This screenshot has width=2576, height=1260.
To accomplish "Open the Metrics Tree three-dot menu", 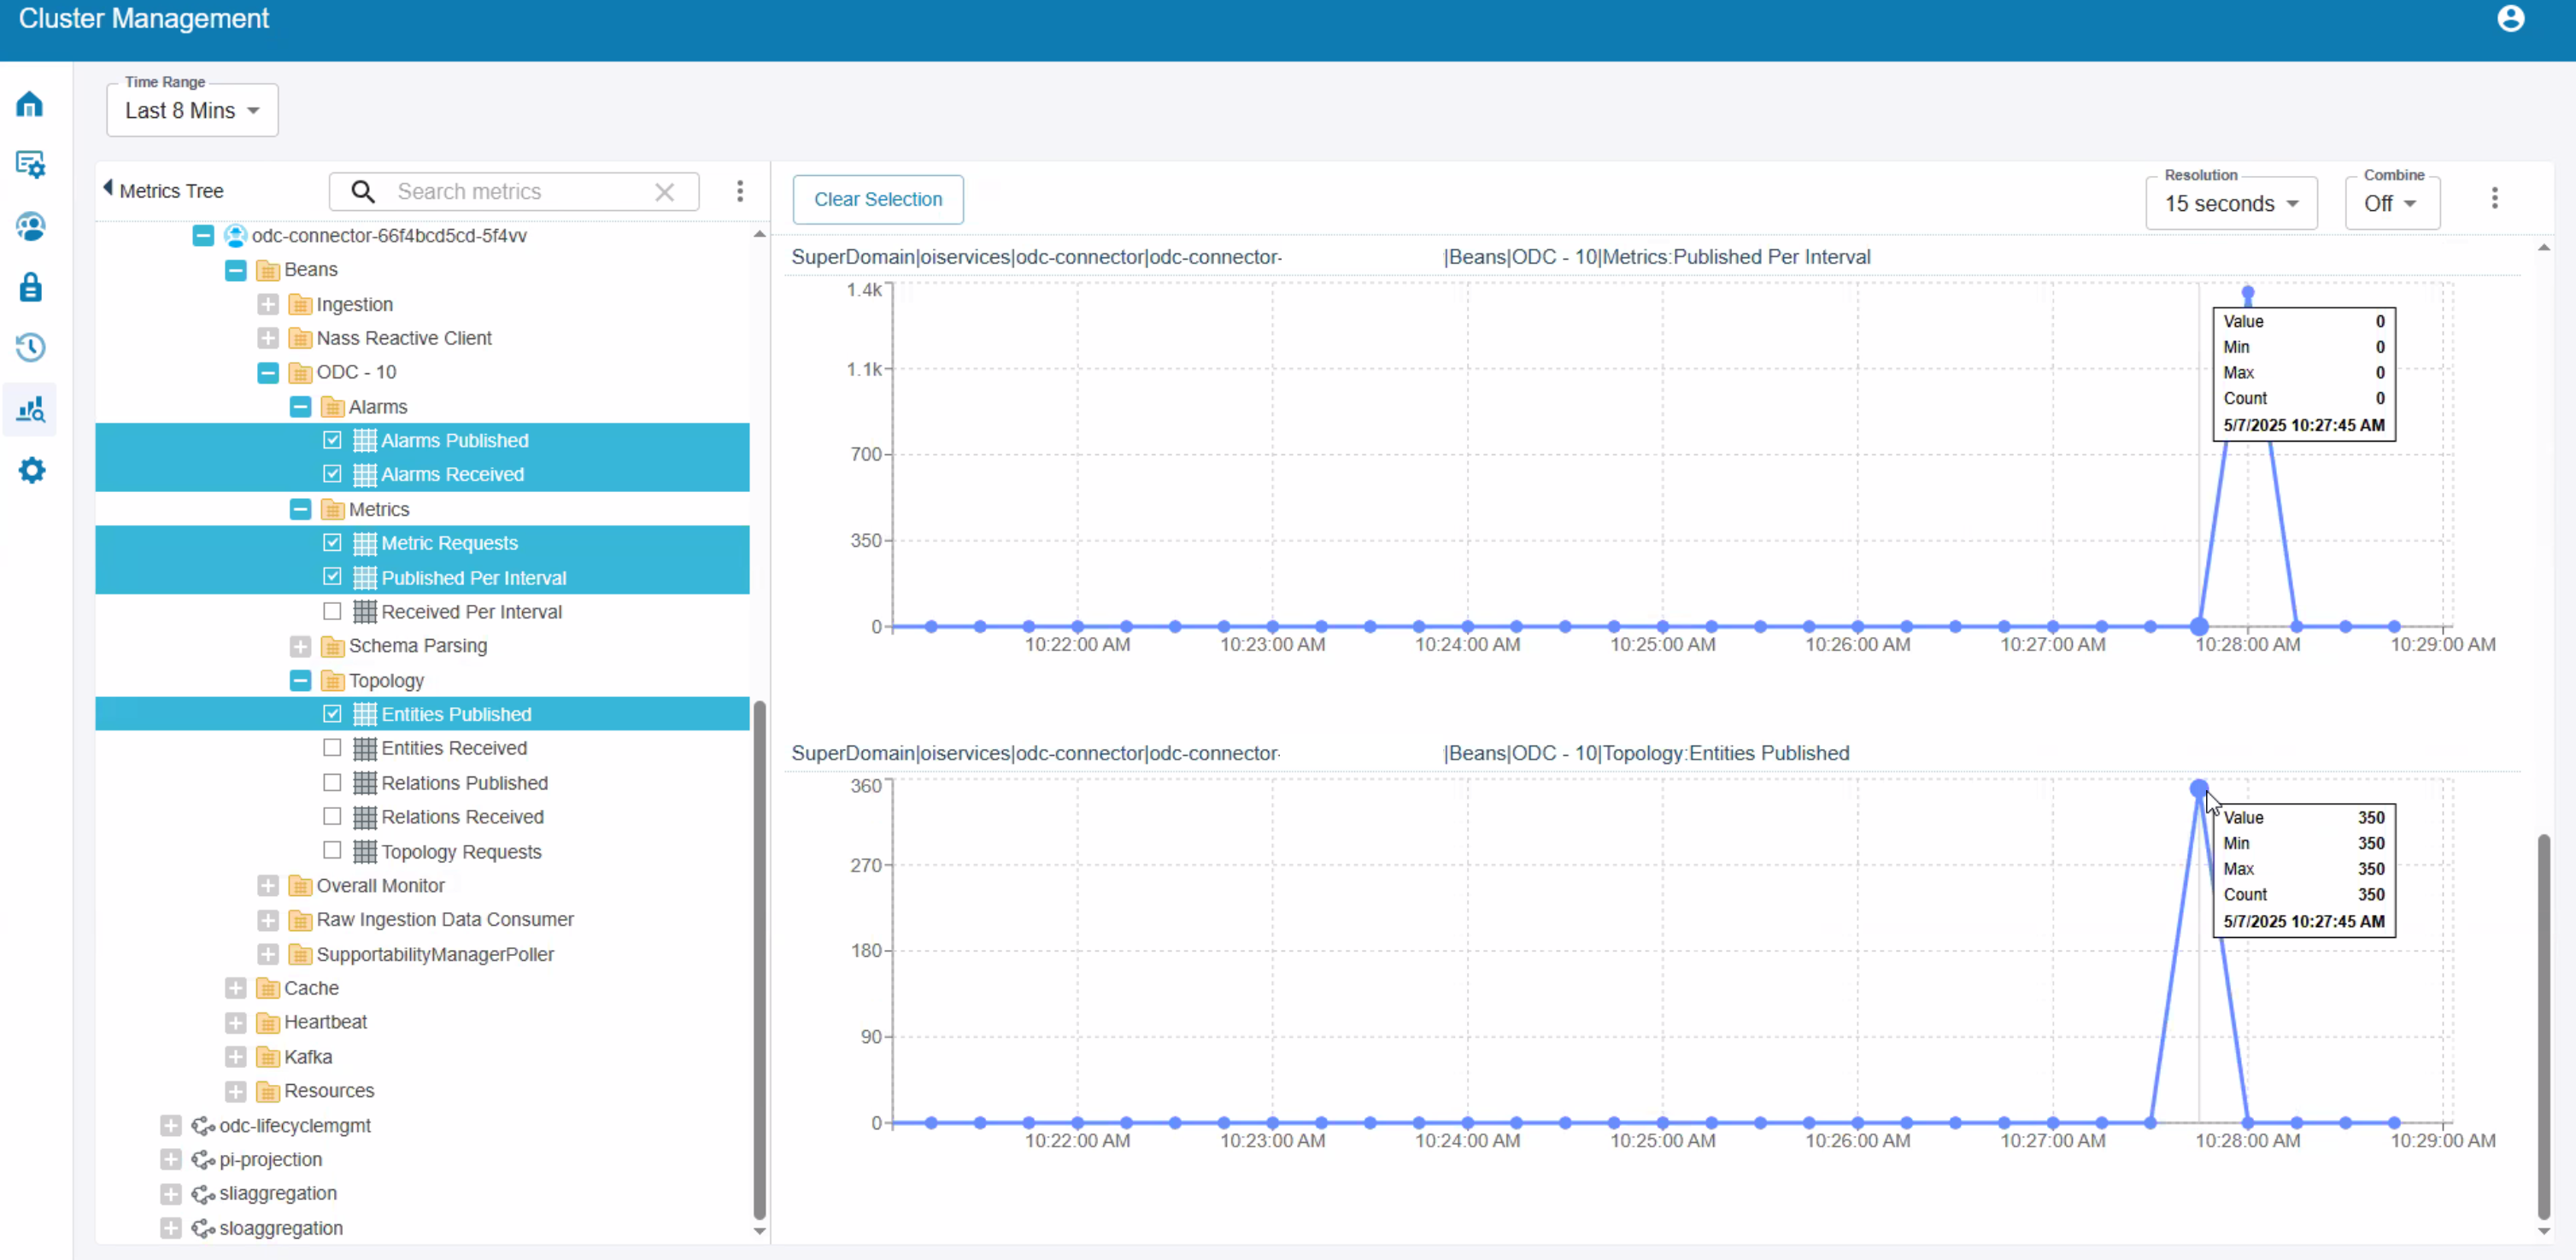I will pos(739,191).
